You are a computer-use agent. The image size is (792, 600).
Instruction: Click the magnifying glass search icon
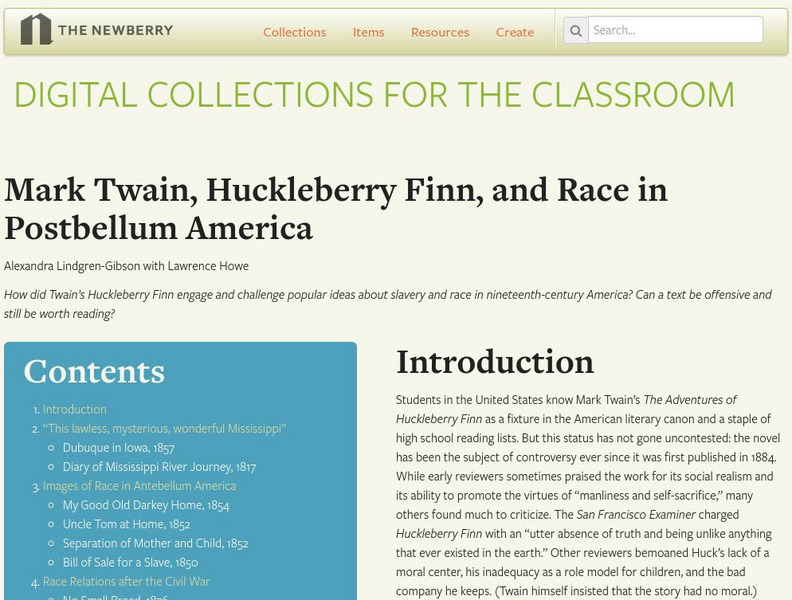tap(575, 30)
